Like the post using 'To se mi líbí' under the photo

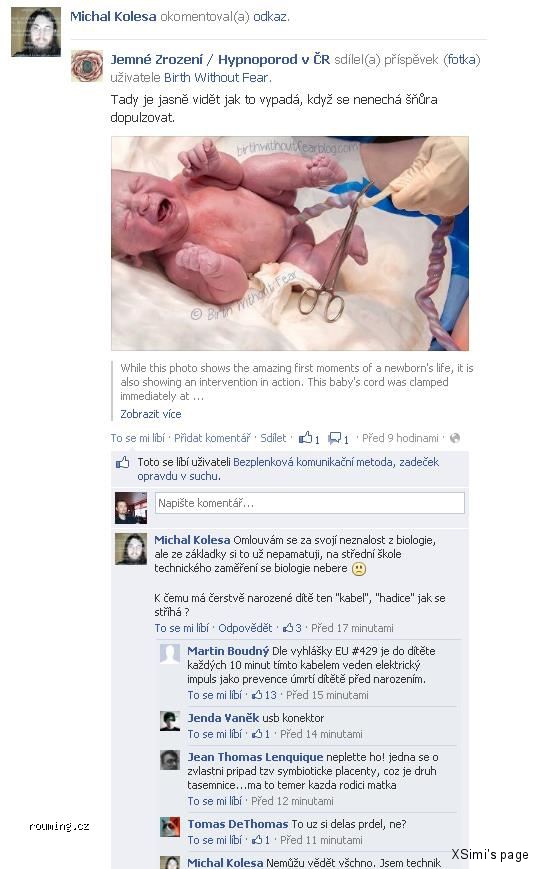[x=137, y=438]
